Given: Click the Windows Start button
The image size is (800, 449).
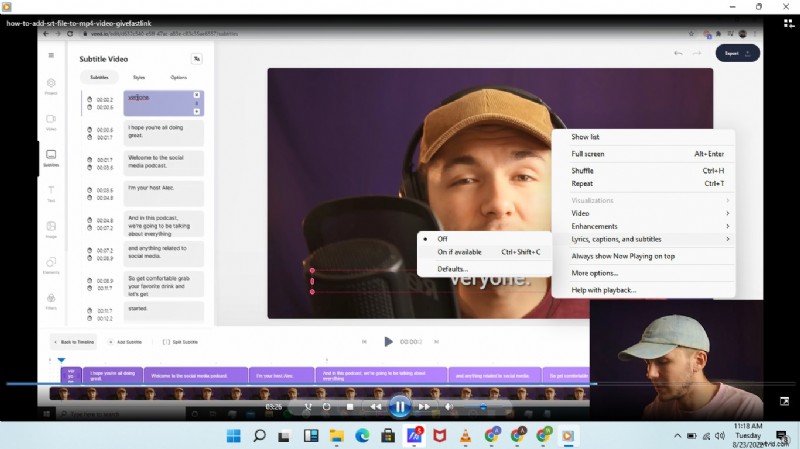Looking at the screenshot, I should coord(233,436).
